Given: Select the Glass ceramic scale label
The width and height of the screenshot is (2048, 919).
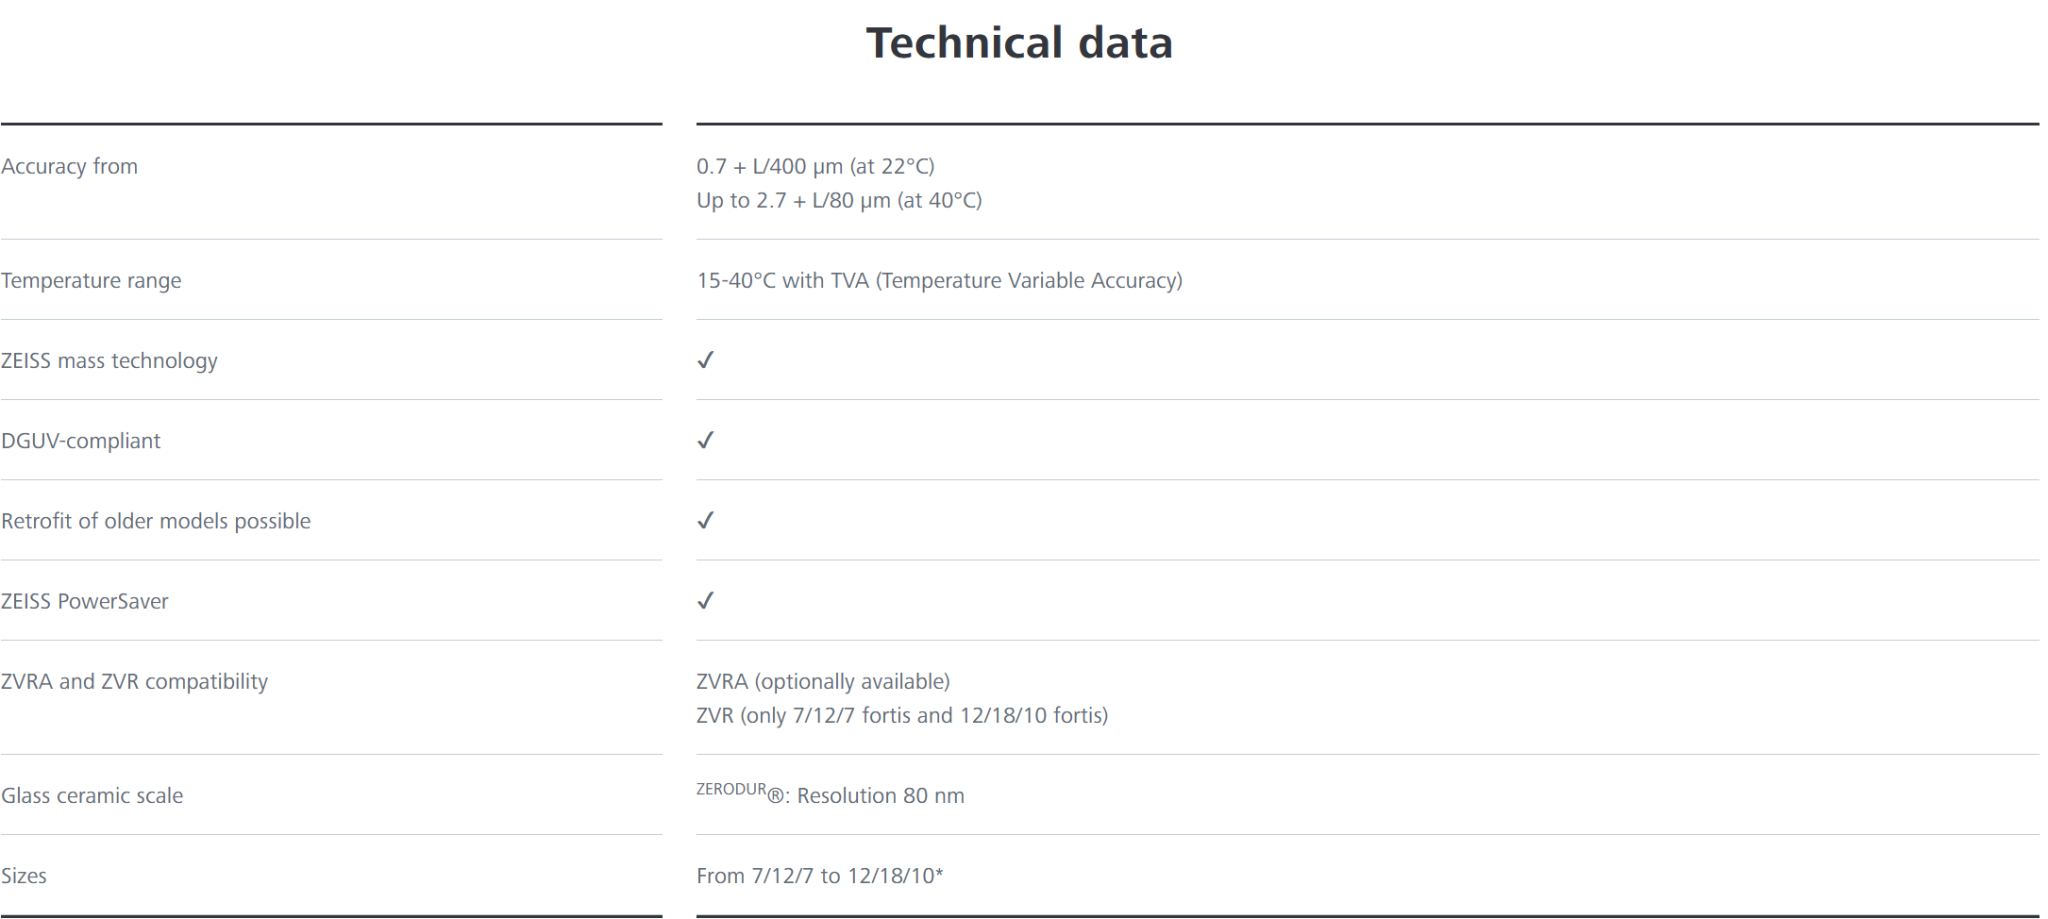Looking at the screenshot, I should click(x=92, y=795).
